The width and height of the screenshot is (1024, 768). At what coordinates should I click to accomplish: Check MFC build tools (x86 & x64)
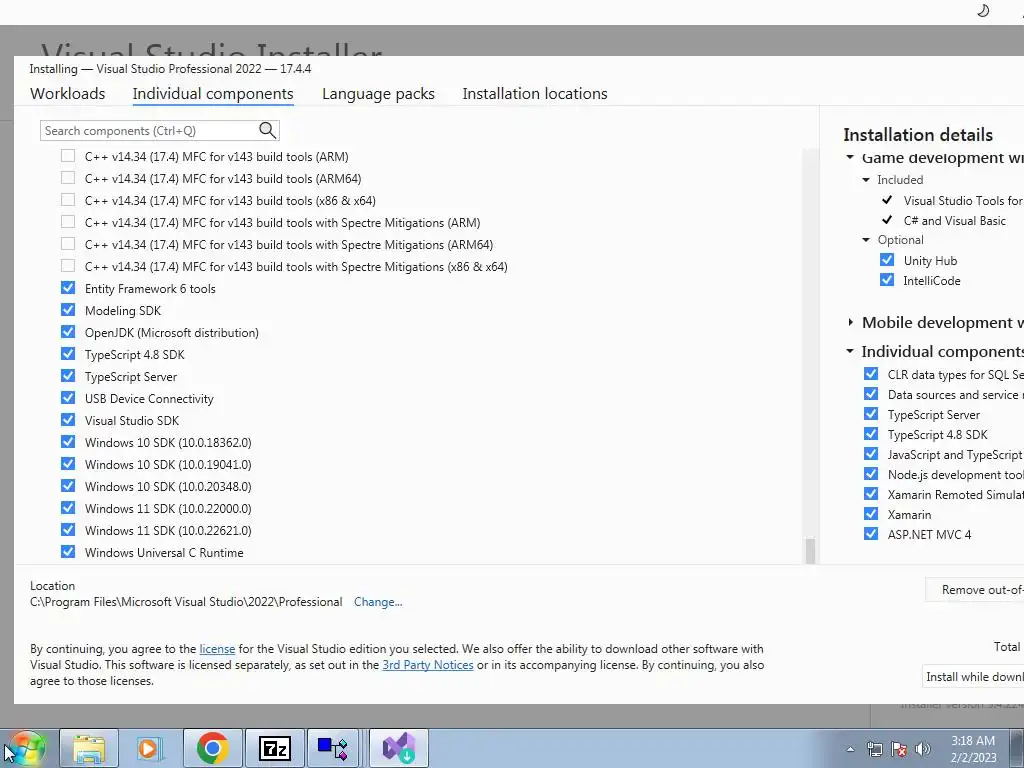[x=68, y=200]
